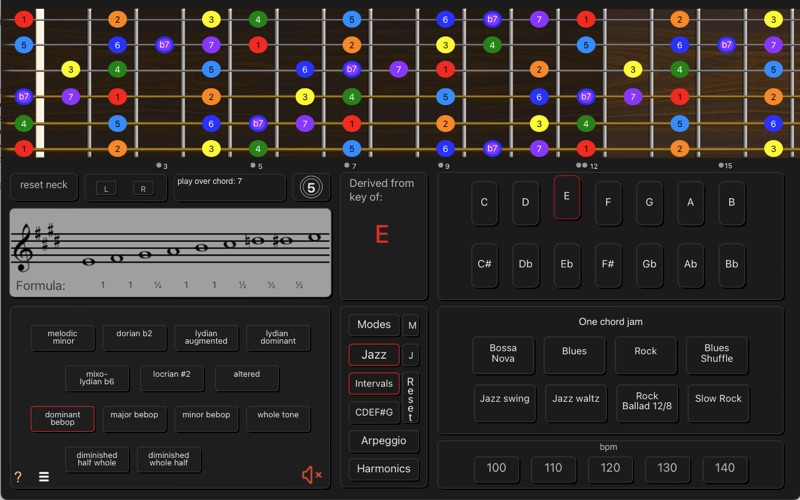Select the major bebop scale
Screen dimensions: 800x500
click(x=134, y=419)
